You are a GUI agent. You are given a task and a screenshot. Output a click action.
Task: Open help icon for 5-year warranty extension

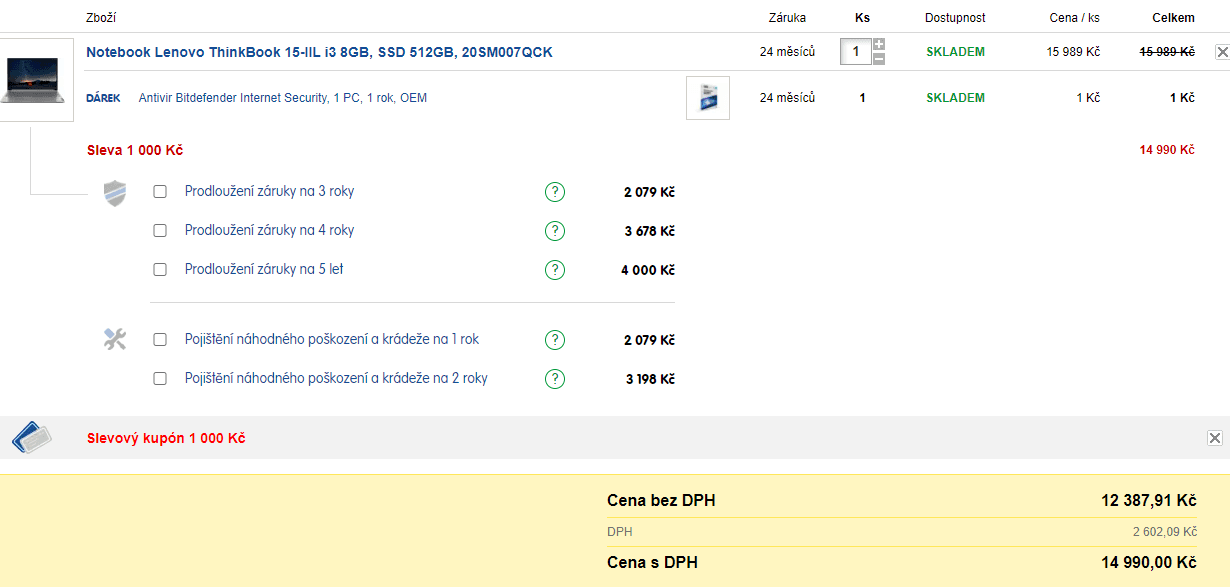(555, 270)
